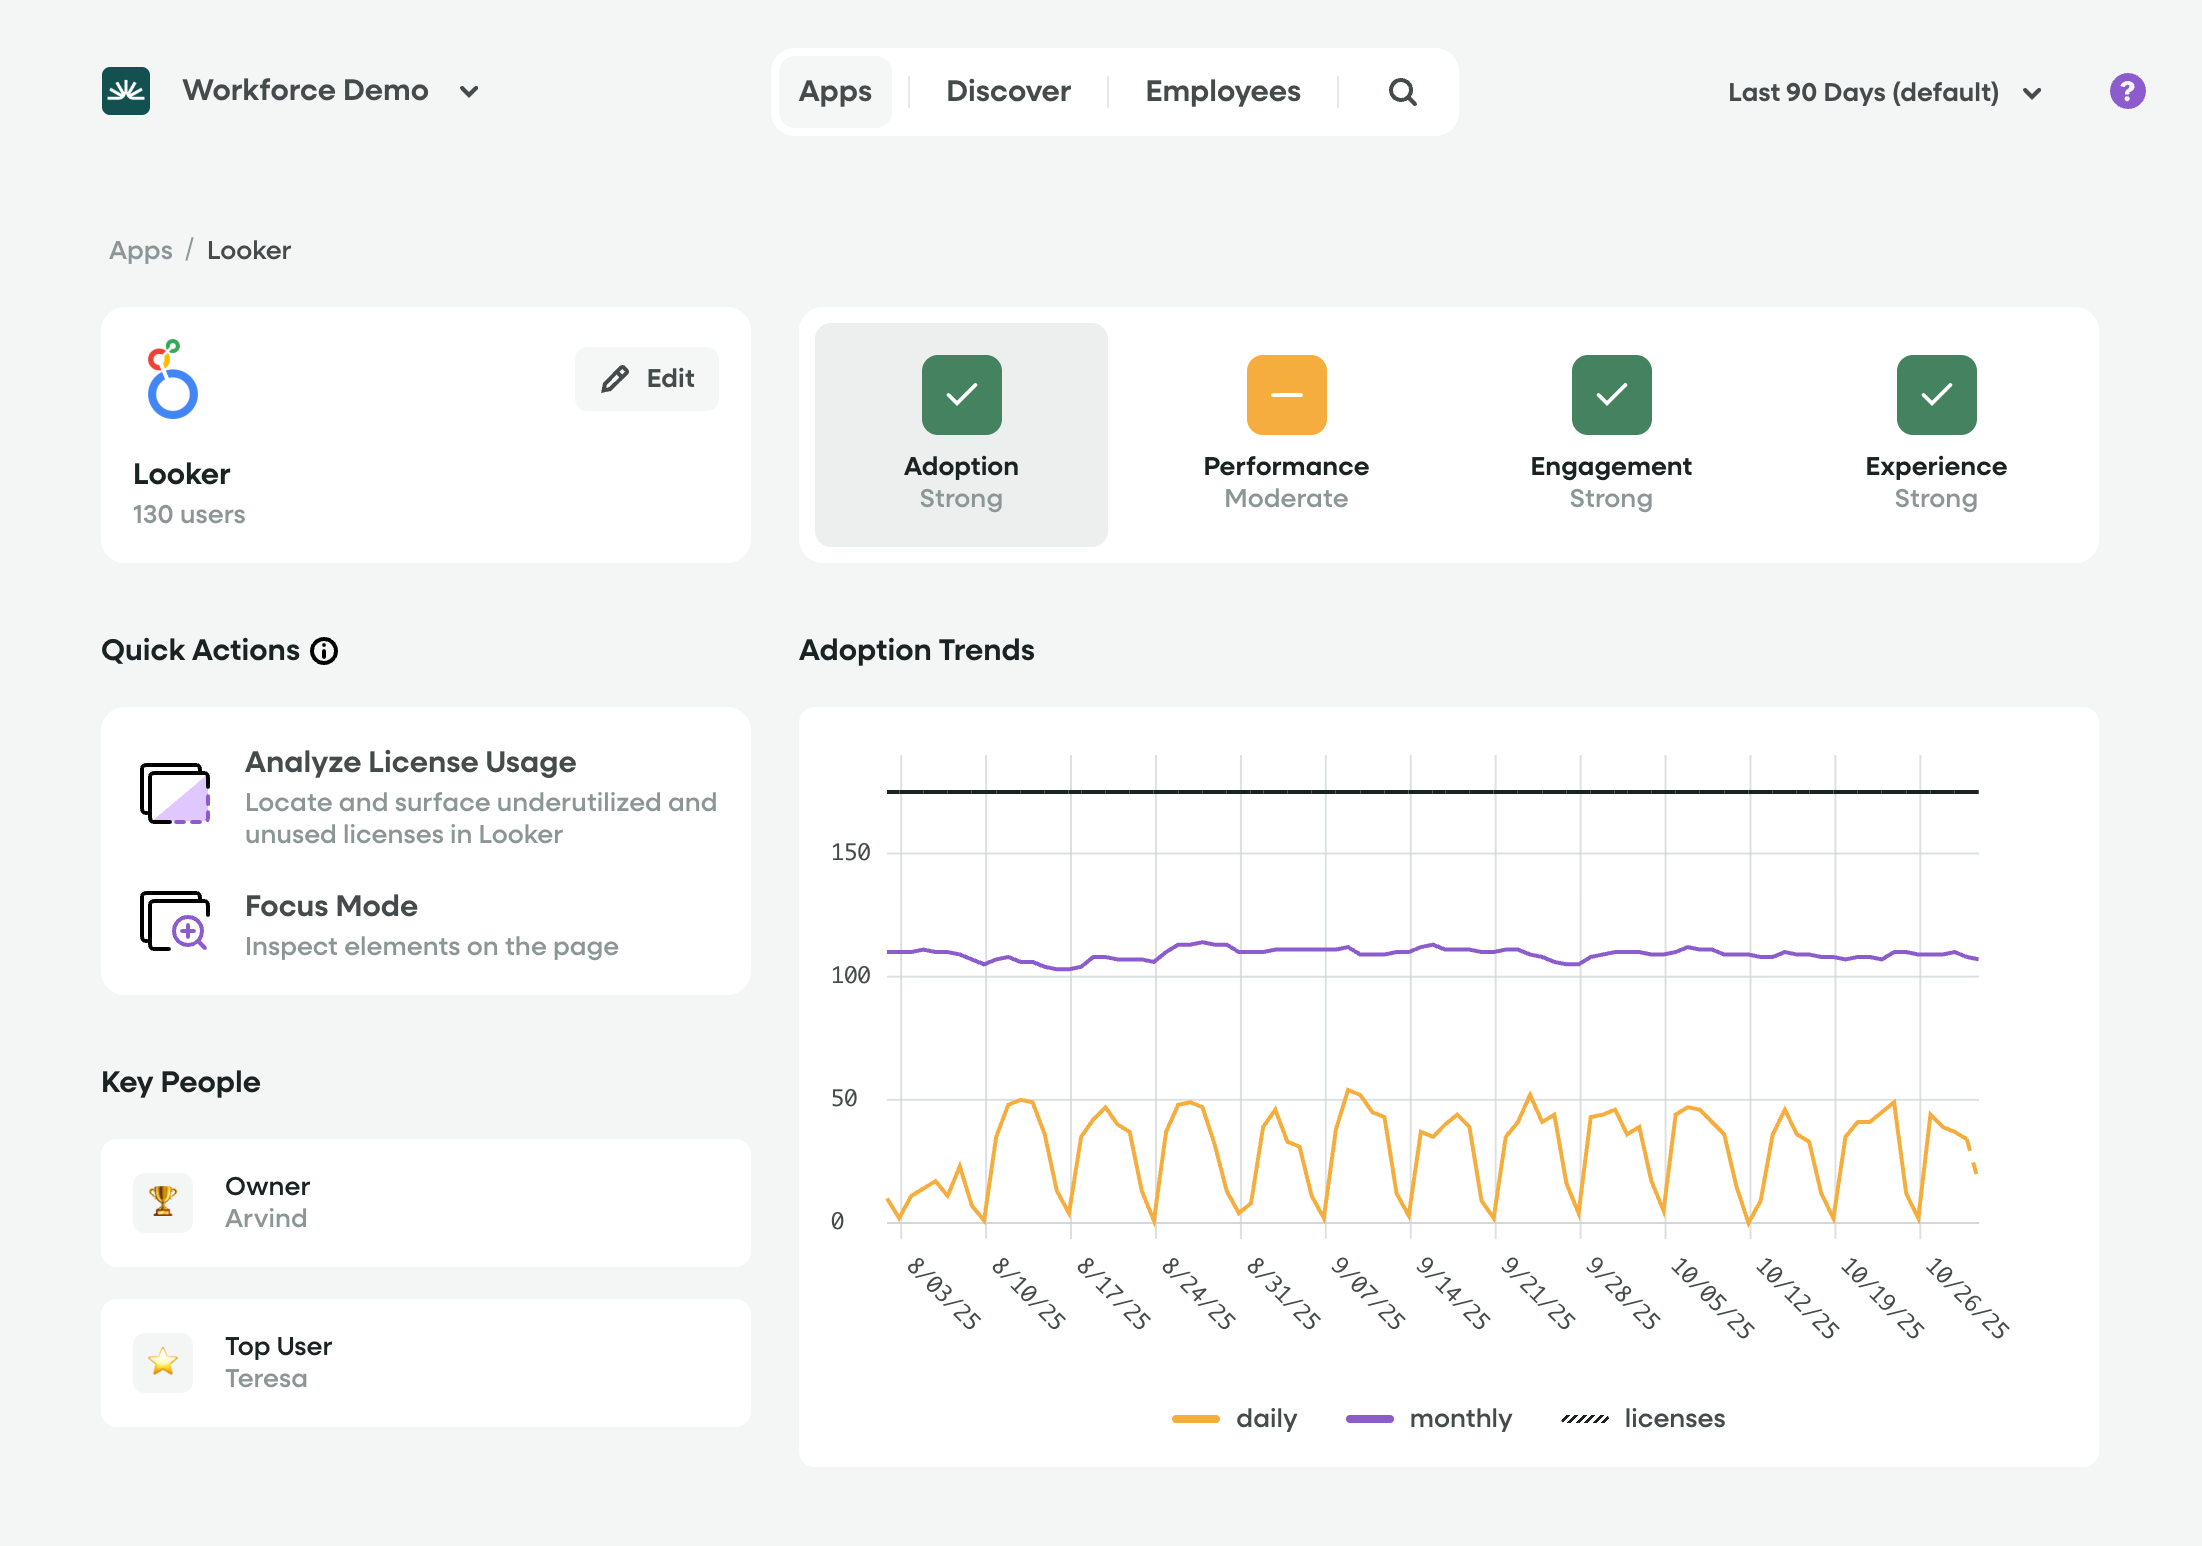Click the 10/26/25 axis date label
This screenshot has height=1546, width=2202.
coord(1967,1298)
